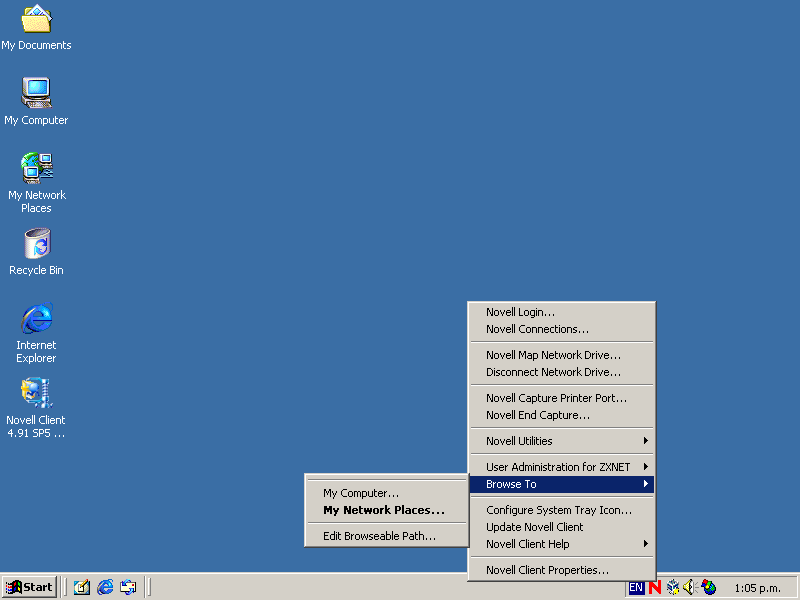800x600 pixels.
Task: Open Configure System Tray Icon...
Action: coord(562,510)
